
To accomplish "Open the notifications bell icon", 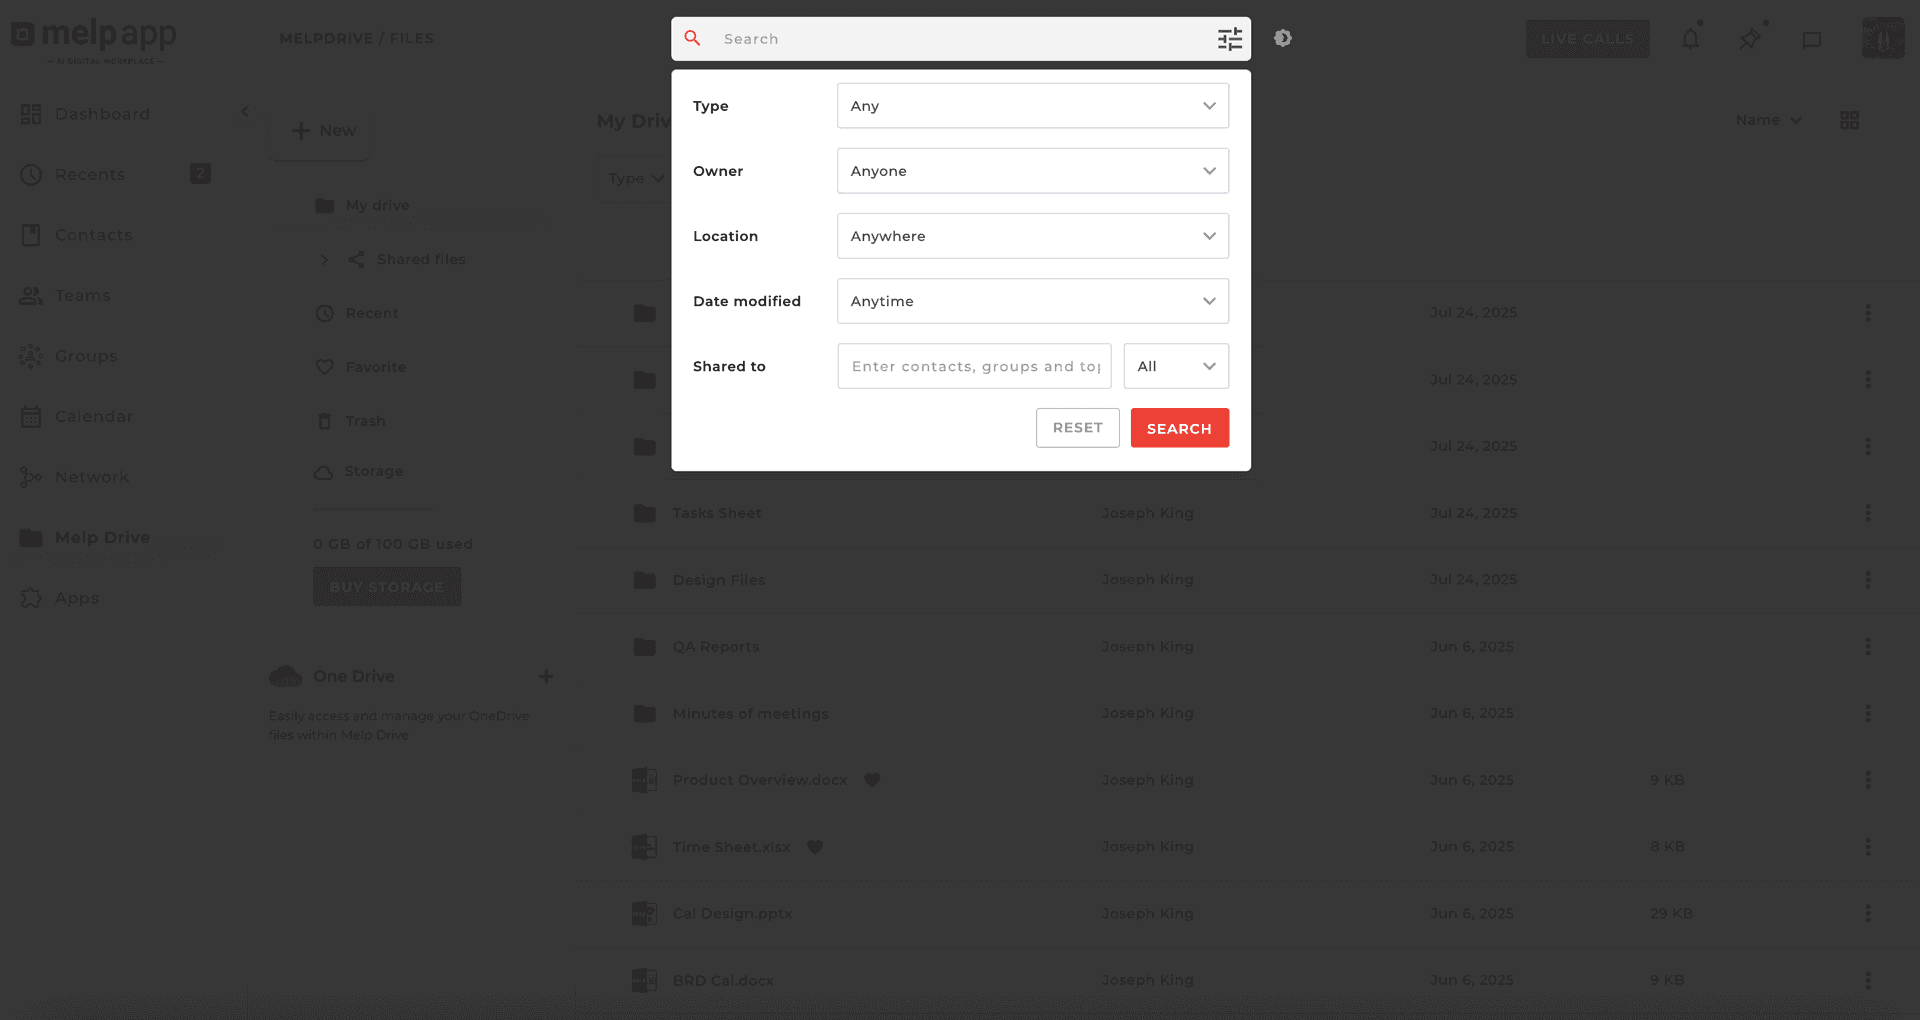I will point(1690,38).
